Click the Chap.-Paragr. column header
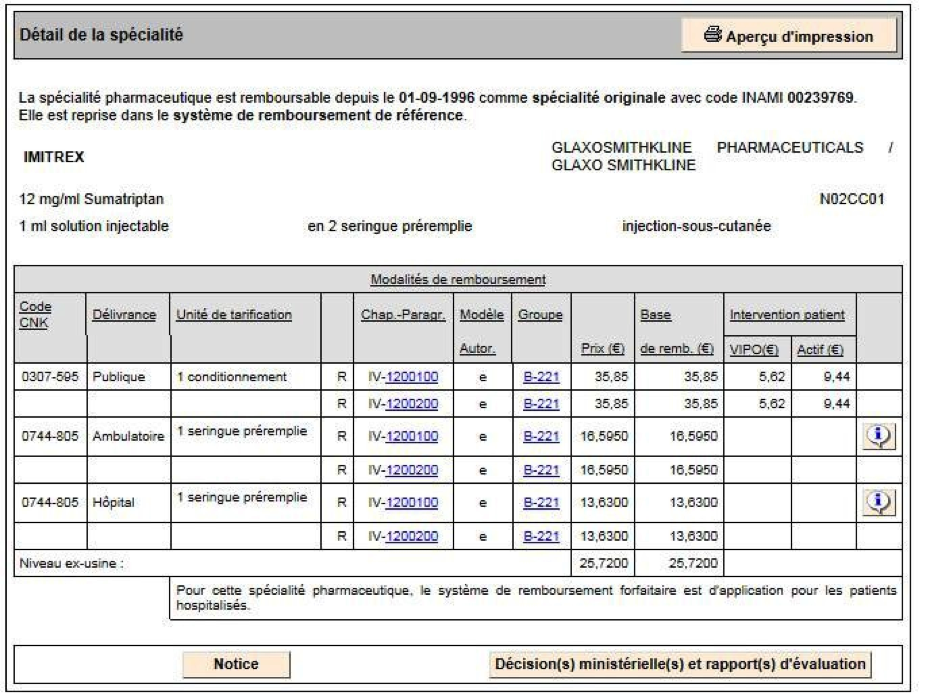 click(403, 315)
